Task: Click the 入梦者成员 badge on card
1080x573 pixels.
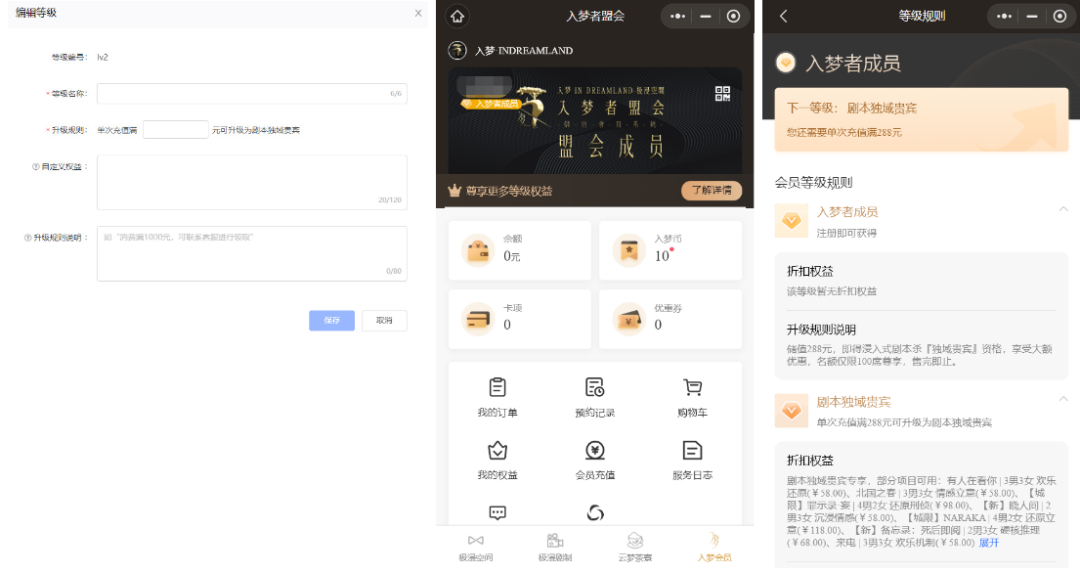Action: pos(490,104)
